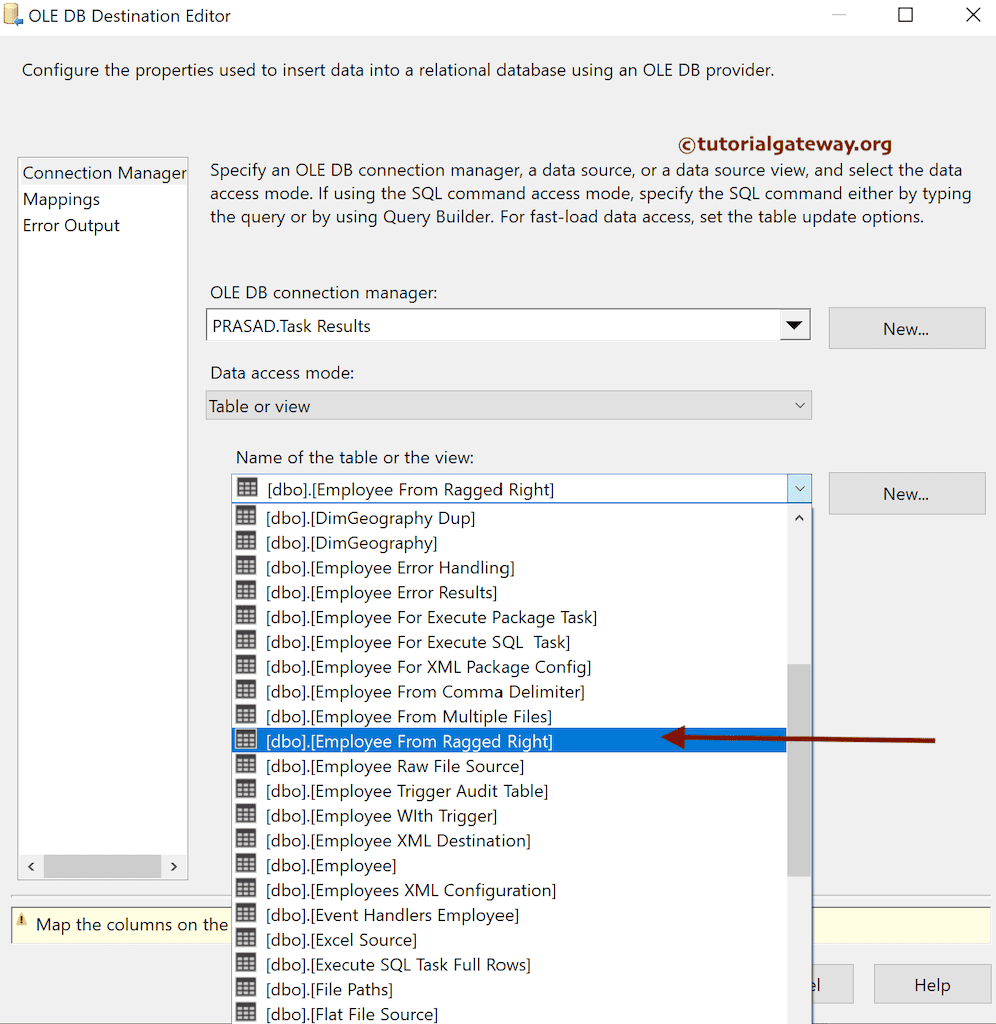Click the table icon beside [dbo].[DimGeography]
The image size is (996, 1024).
point(246,540)
